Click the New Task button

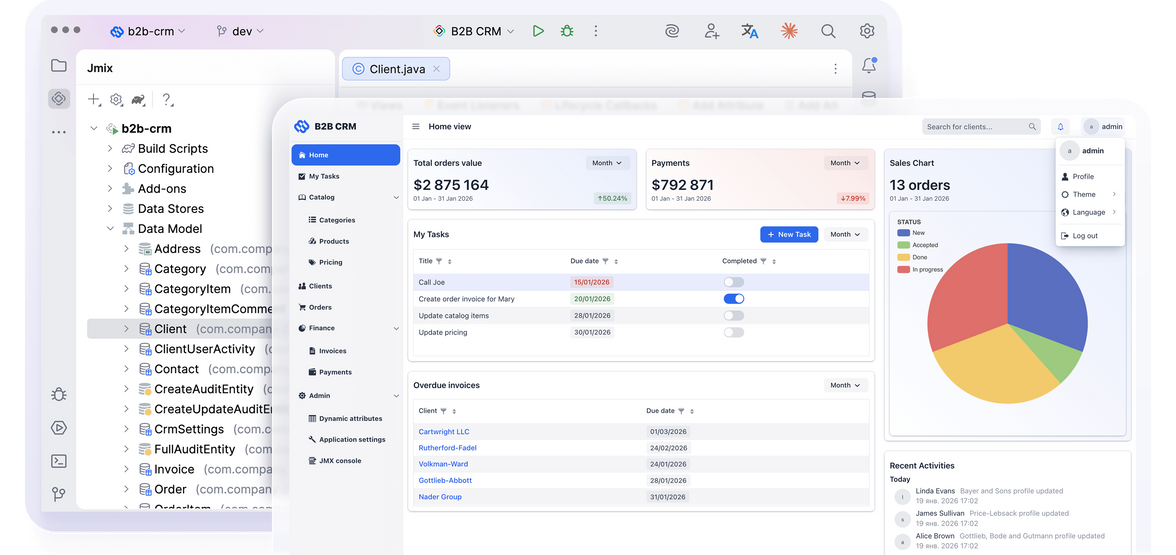[788, 234]
